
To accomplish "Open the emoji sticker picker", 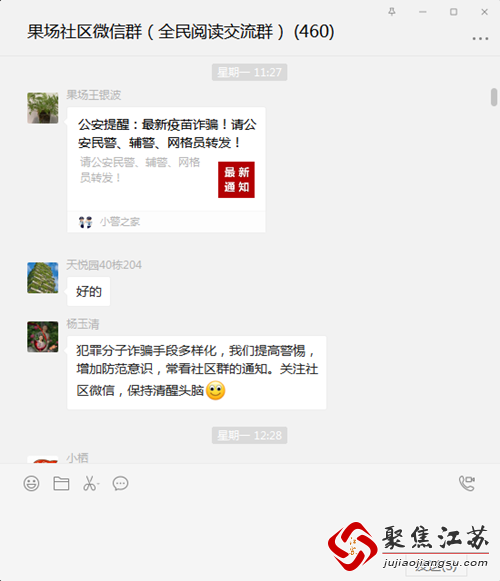I will click(31, 484).
